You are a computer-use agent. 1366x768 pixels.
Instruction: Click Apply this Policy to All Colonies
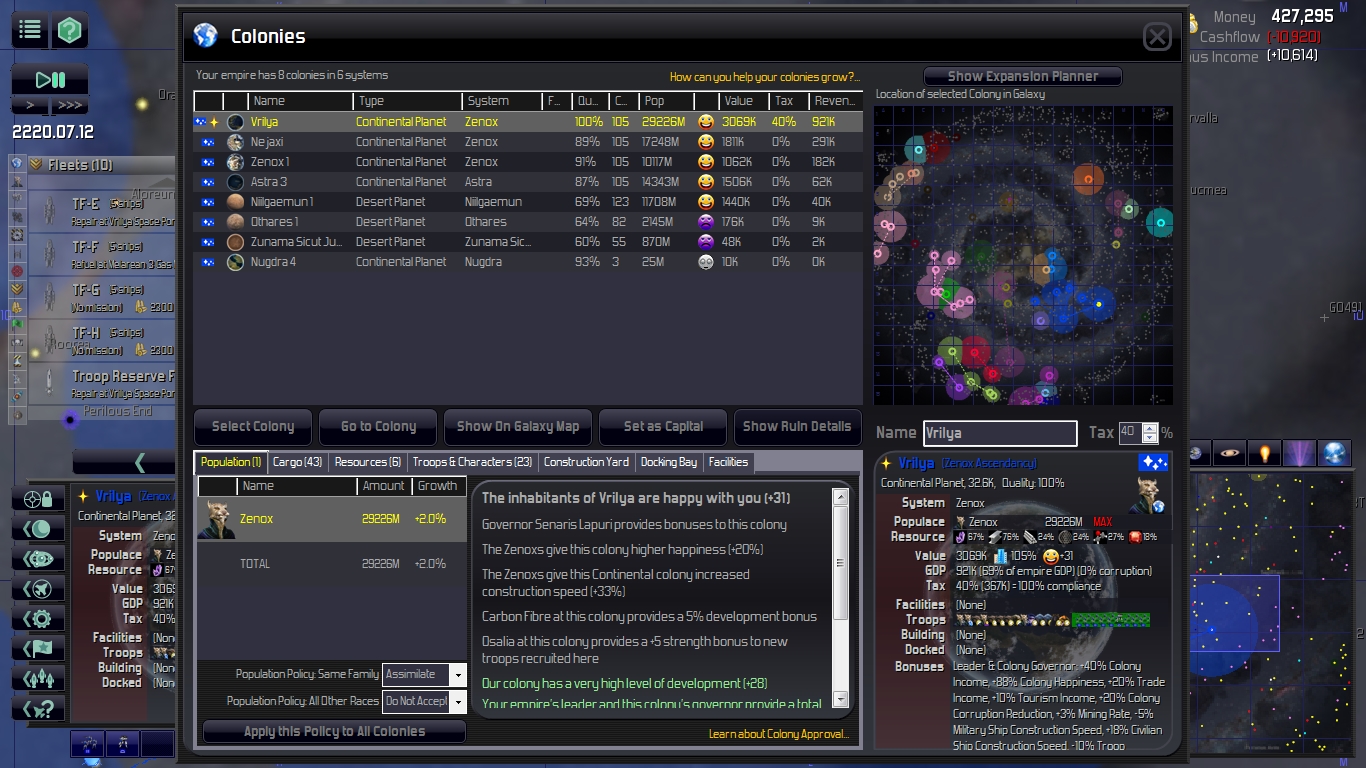pos(334,731)
